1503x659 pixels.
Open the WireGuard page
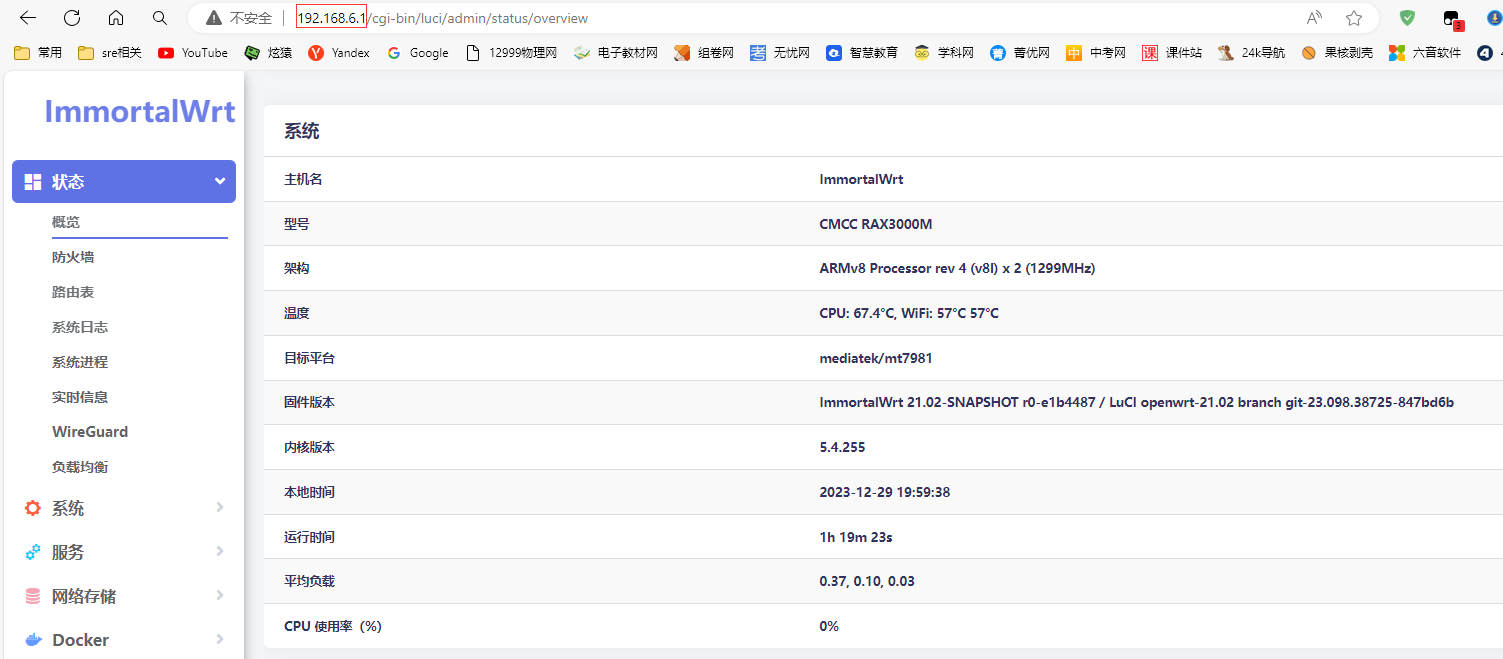(87, 431)
